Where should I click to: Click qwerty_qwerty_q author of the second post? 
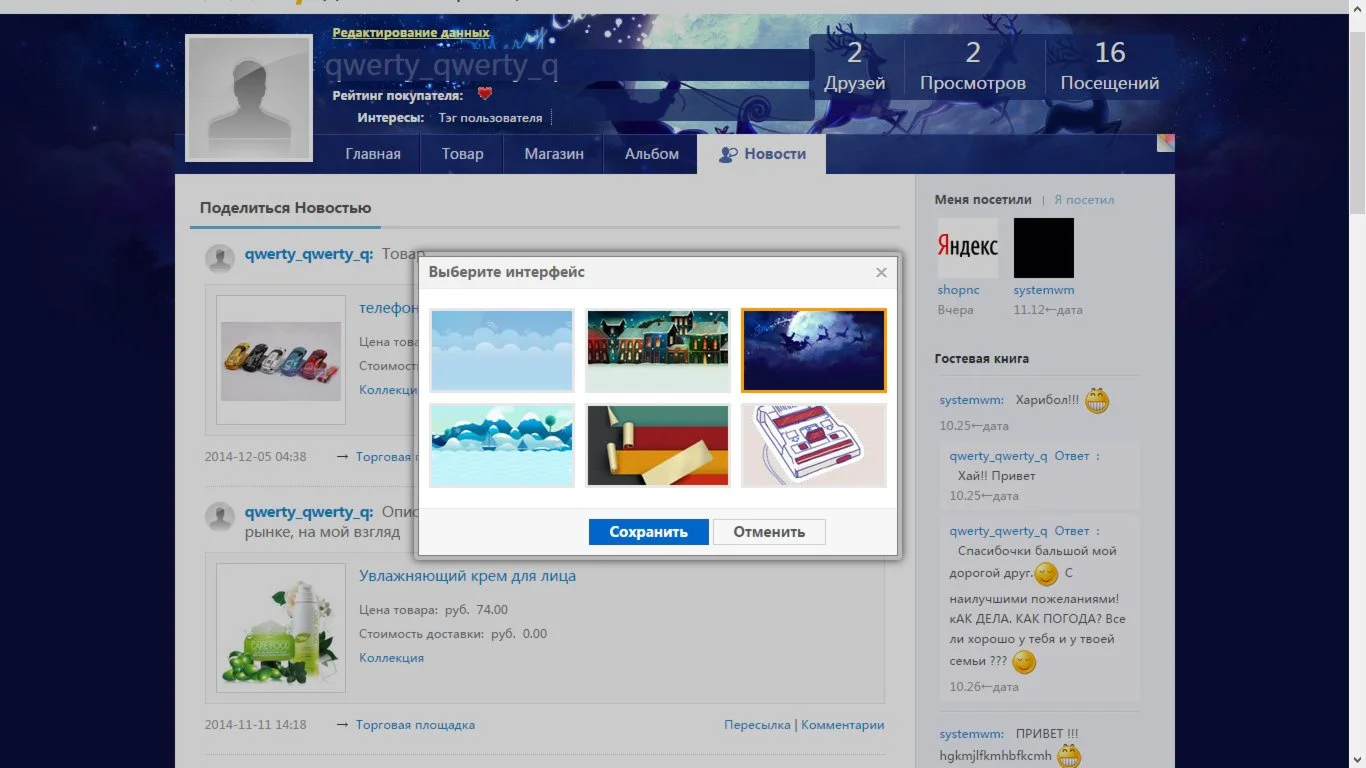click(x=309, y=512)
